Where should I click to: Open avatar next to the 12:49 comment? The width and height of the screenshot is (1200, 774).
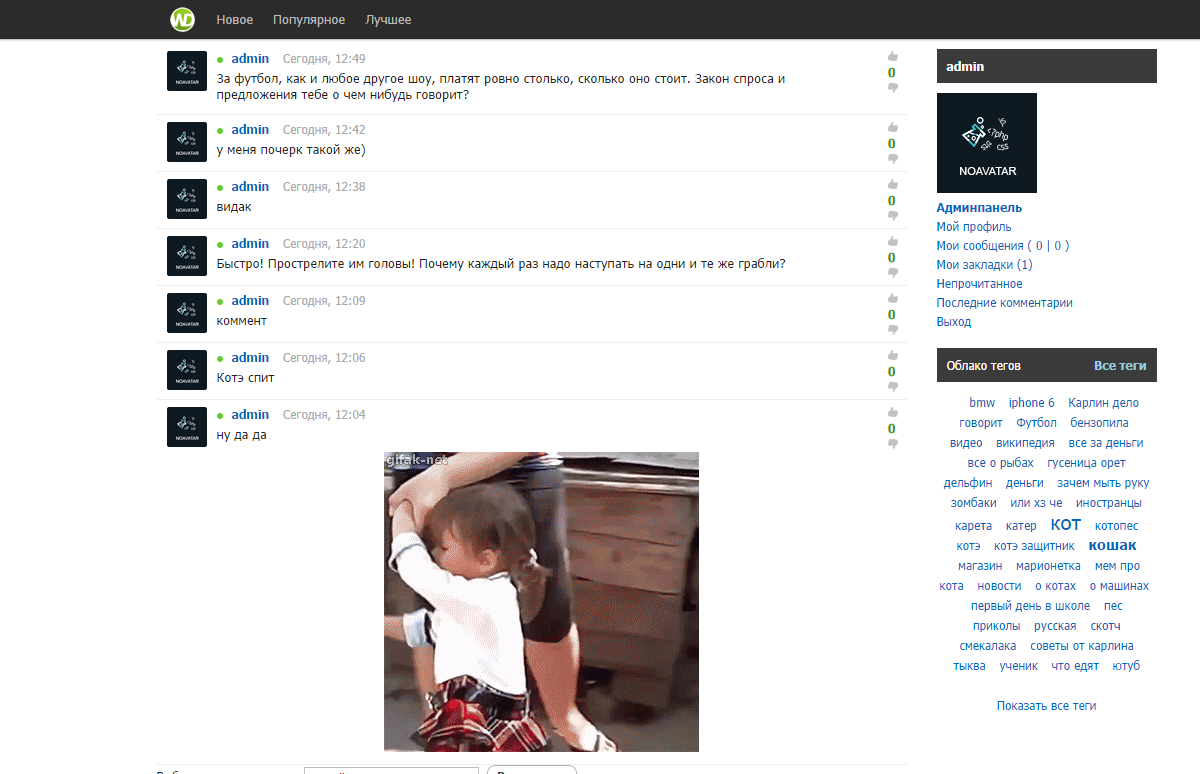[187, 71]
